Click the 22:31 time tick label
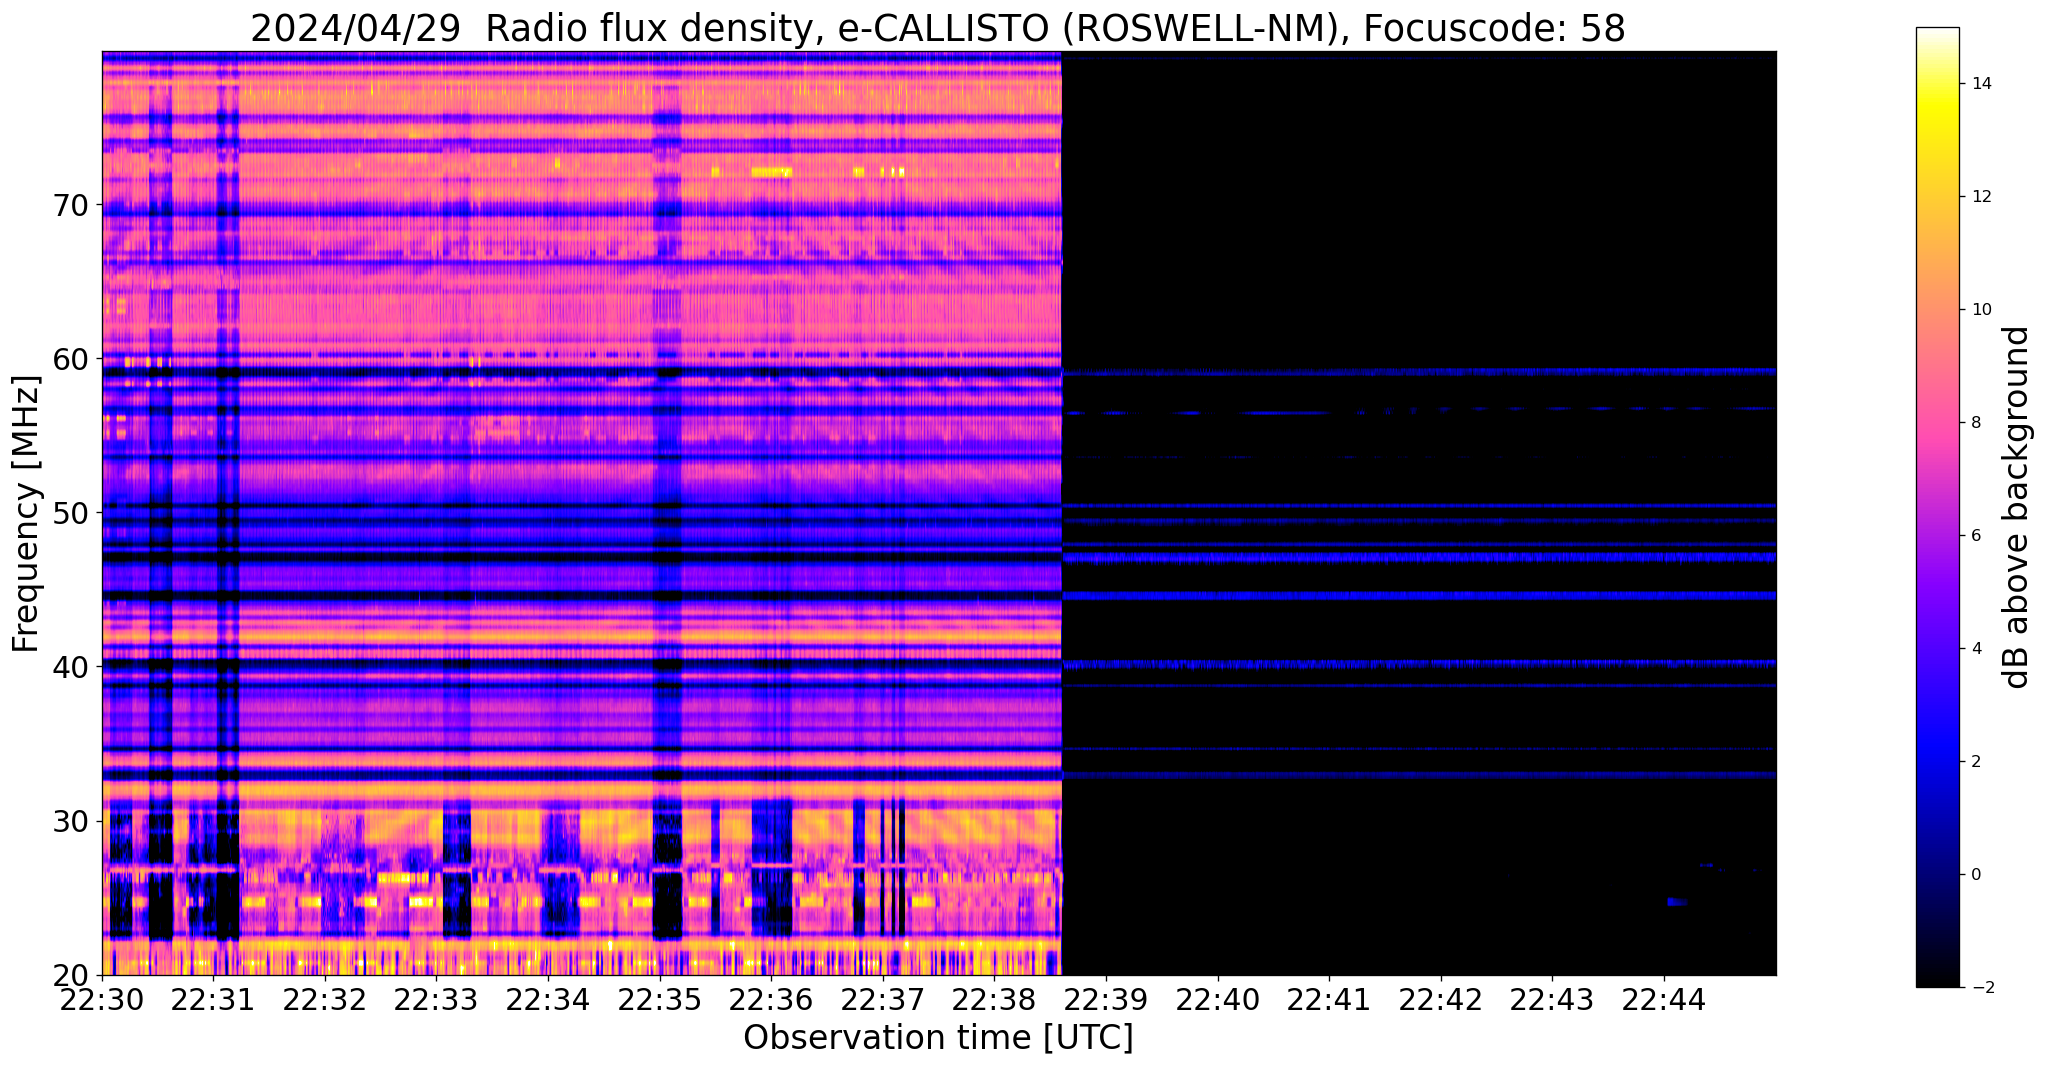2047x1067 pixels. click(x=213, y=998)
